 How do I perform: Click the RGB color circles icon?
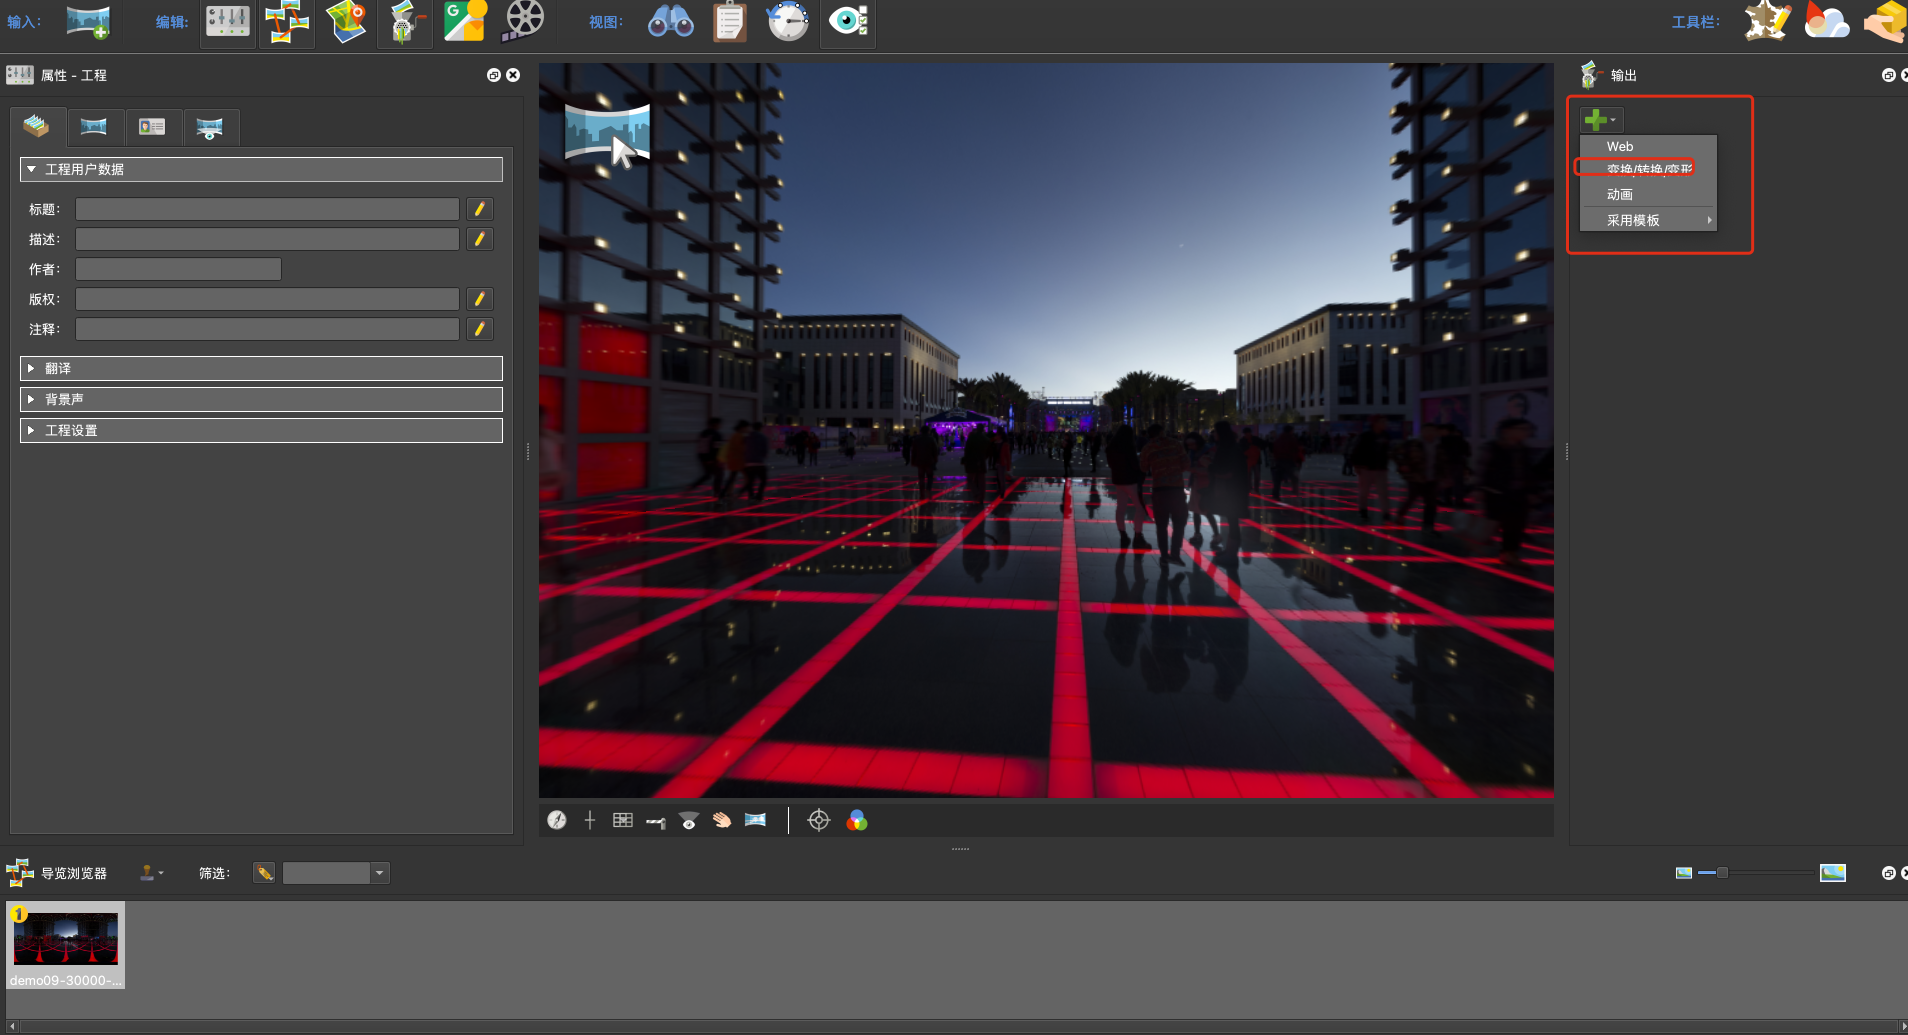[857, 820]
